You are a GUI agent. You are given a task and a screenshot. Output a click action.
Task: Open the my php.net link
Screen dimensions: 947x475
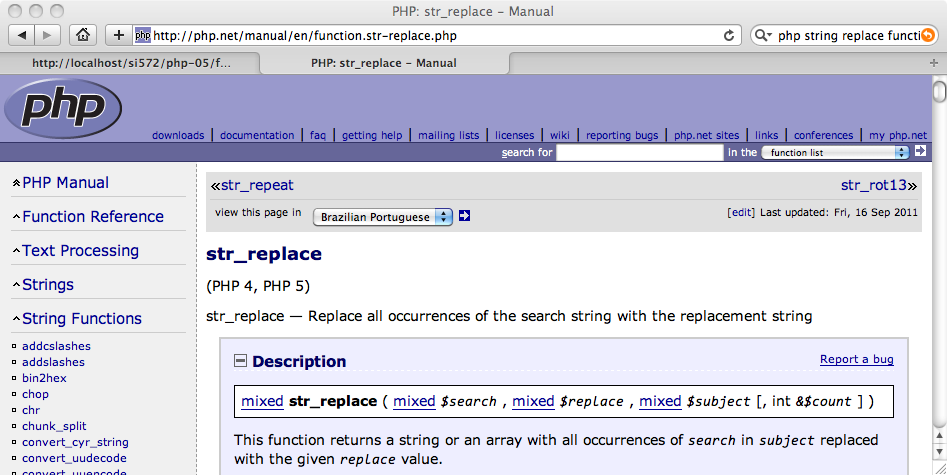point(898,135)
